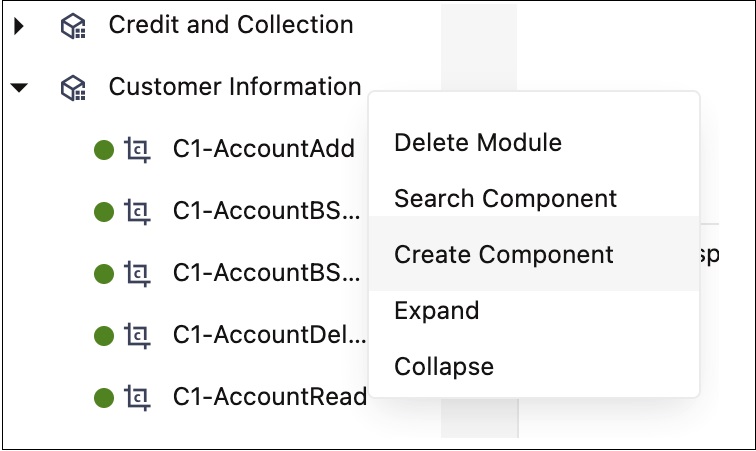Screen dimensions: 756x451
Task: Choose Delete Module from context menu
Action: 478,143
